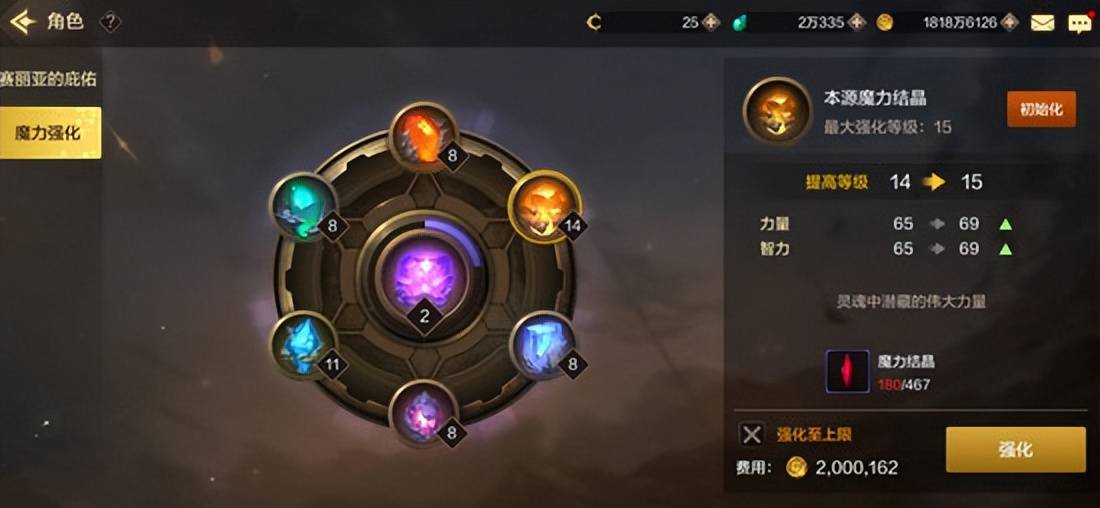Click the 强化 enhance button

(1015, 450)
